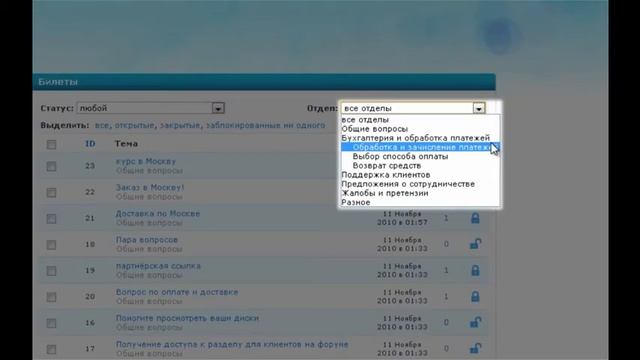Choose 'все отделы' in the dropdown list
The height and width of the screenshot is (360, 640).
(420, 120)
